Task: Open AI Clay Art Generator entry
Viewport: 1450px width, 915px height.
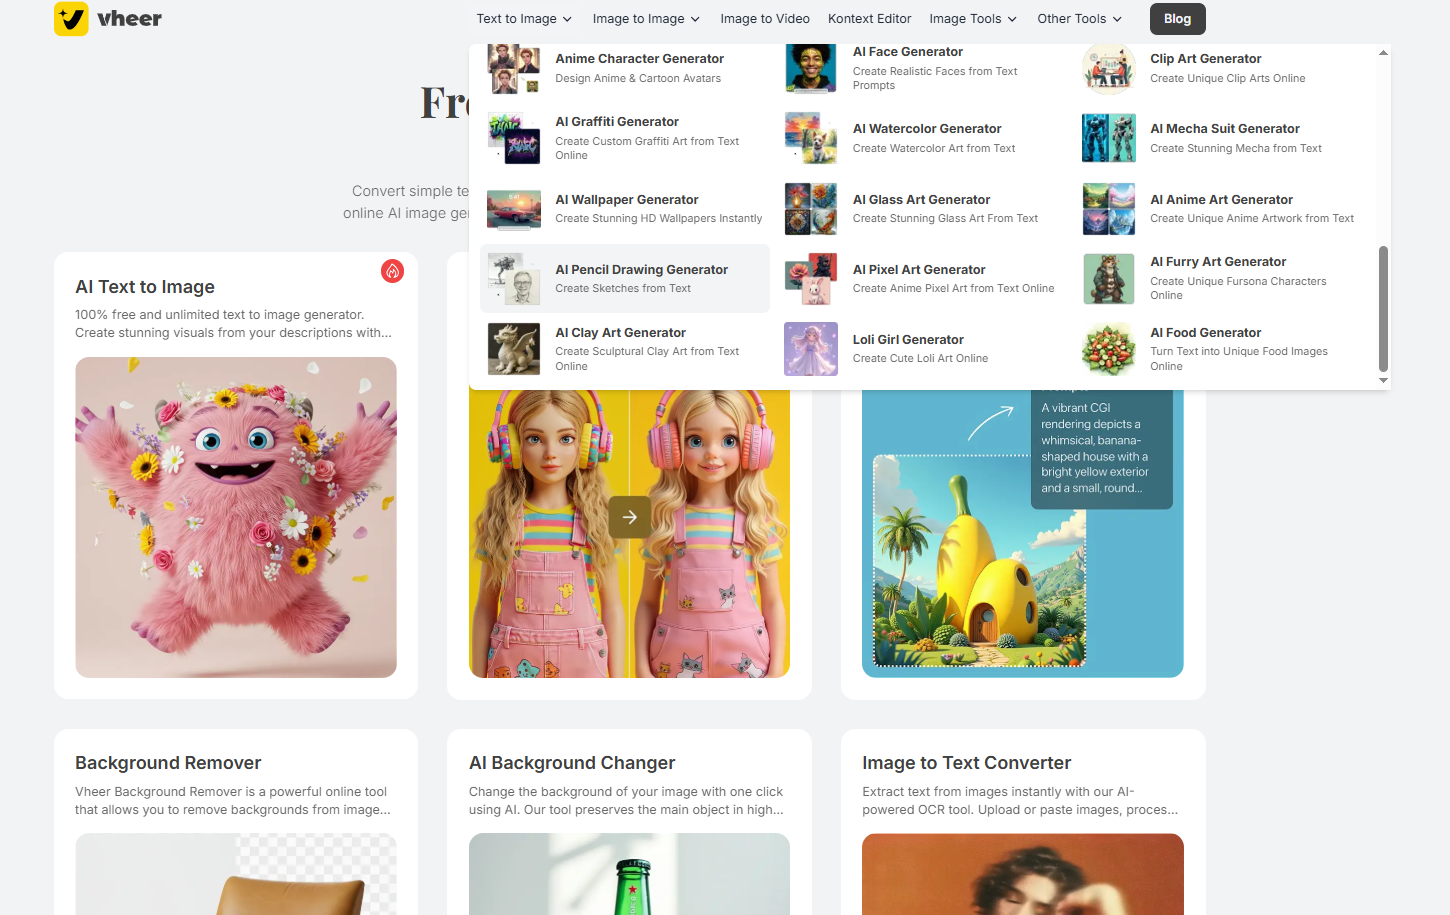Action: pos(621,333)
